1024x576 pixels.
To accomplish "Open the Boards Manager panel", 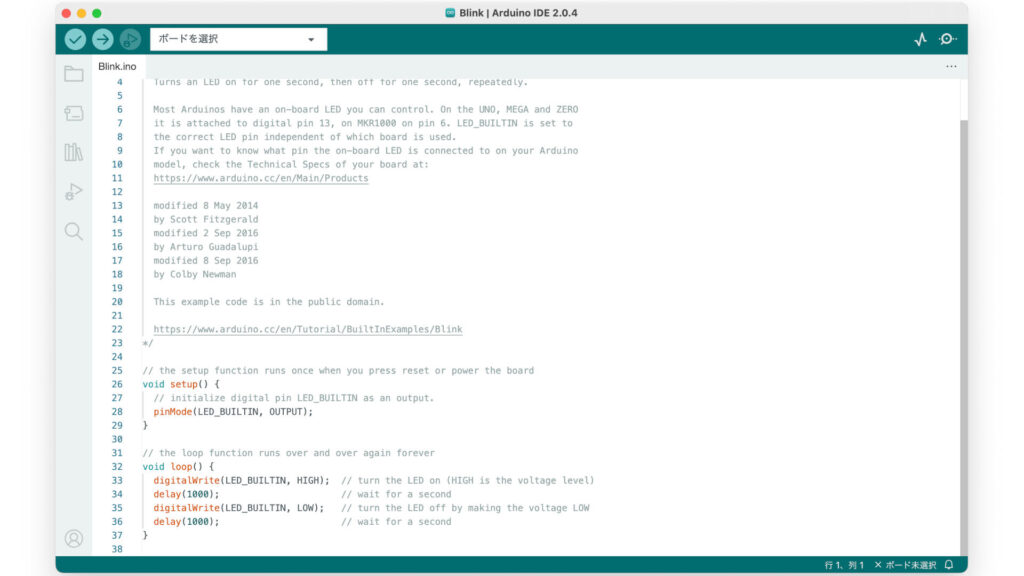I will click(73, 112).
